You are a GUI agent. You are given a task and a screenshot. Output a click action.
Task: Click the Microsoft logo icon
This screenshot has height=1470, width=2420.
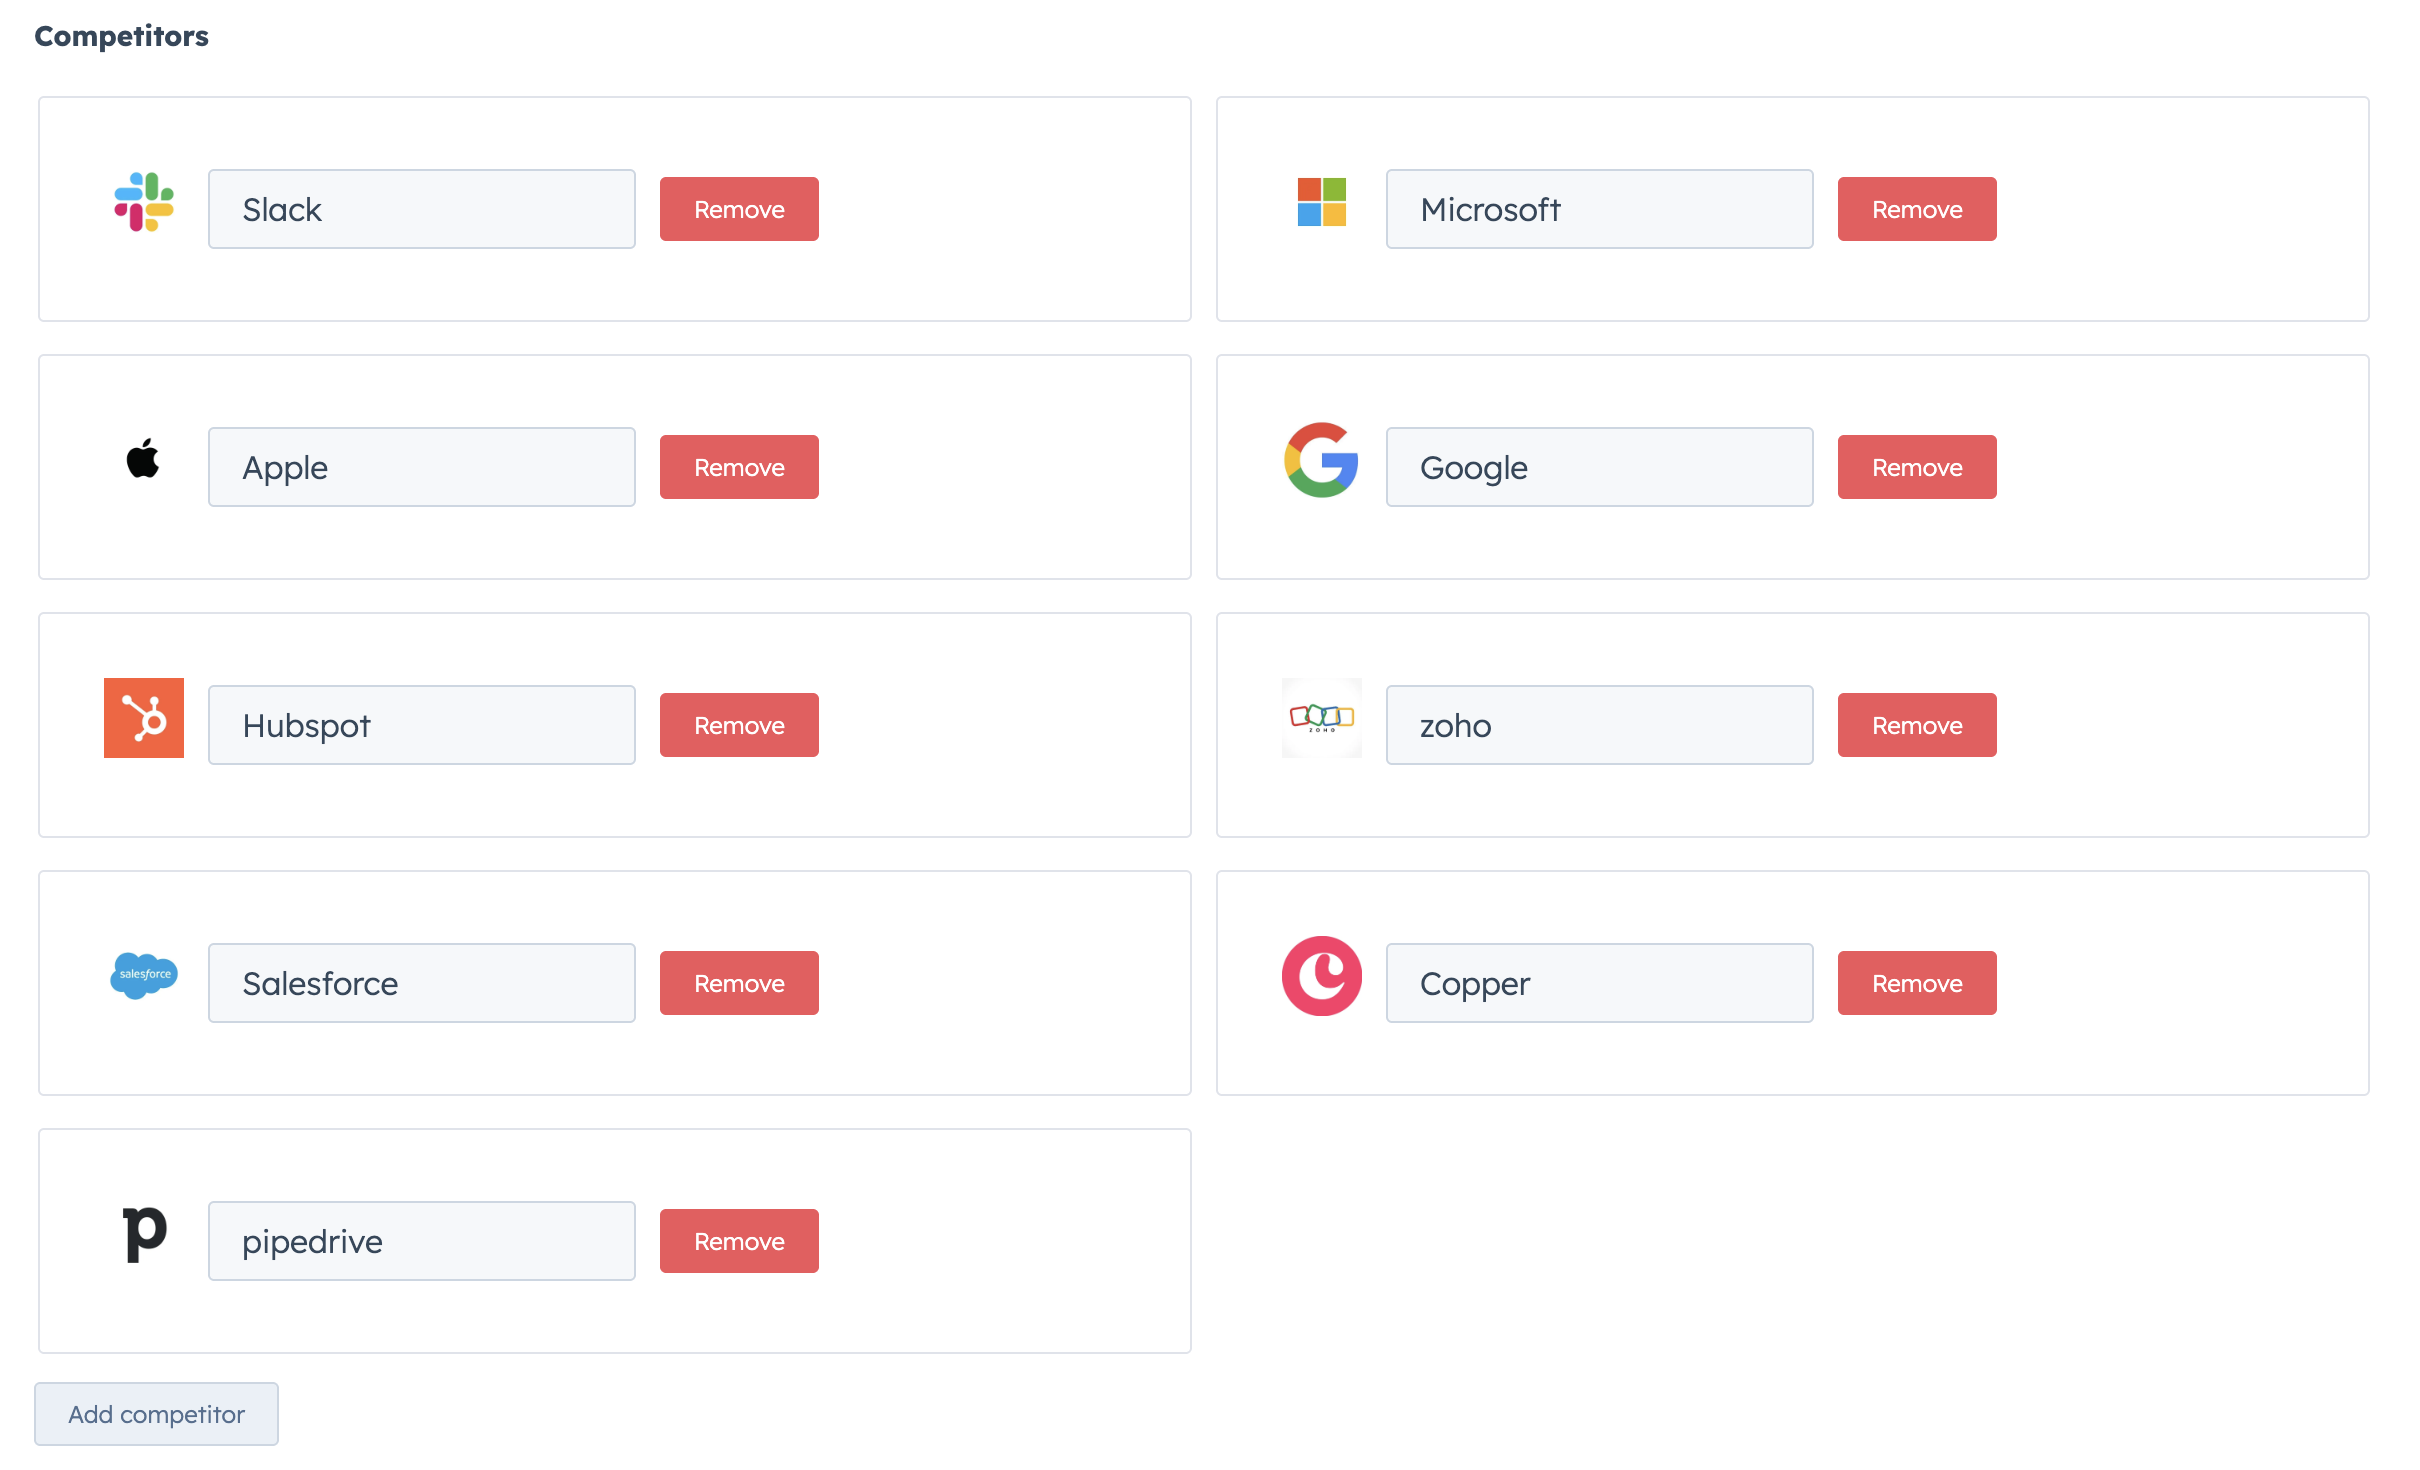(1322, 202)
